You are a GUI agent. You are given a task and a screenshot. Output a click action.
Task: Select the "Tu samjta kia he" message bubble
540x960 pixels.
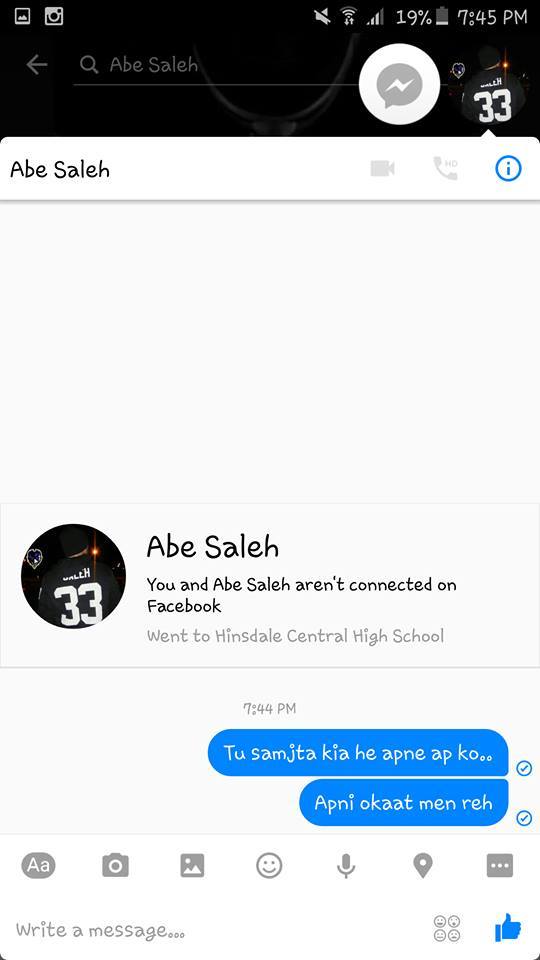pos(358,752)
